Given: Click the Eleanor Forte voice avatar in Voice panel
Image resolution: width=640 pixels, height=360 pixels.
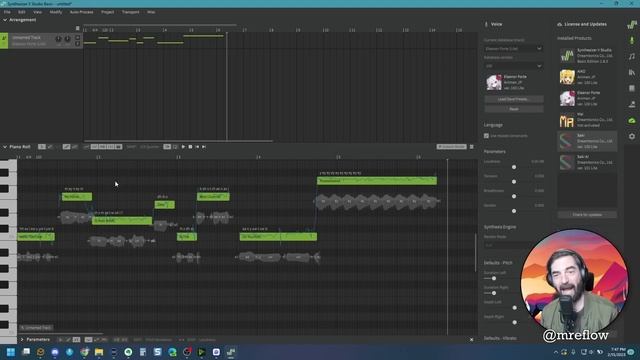Looking at the screenshot, I should (x=494, y=82).
